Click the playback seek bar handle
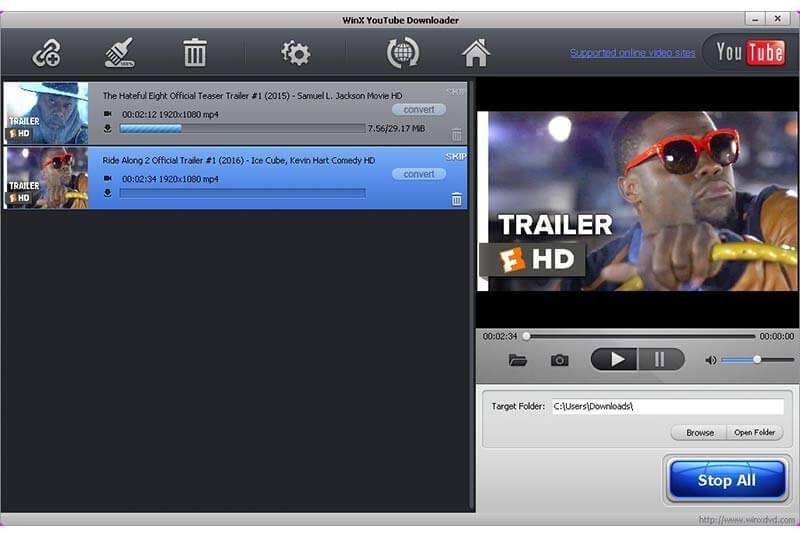The width and height of the screenshot is (800, 537). pyautogui.click(x=527, y=336)
